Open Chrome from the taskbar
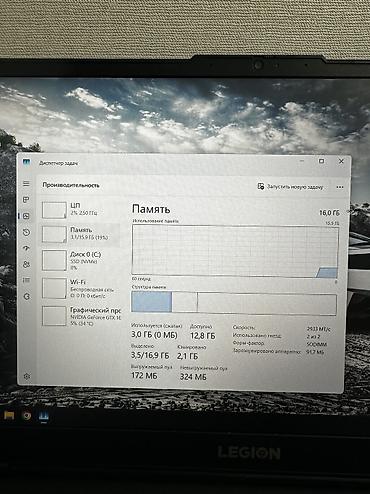 26,416
